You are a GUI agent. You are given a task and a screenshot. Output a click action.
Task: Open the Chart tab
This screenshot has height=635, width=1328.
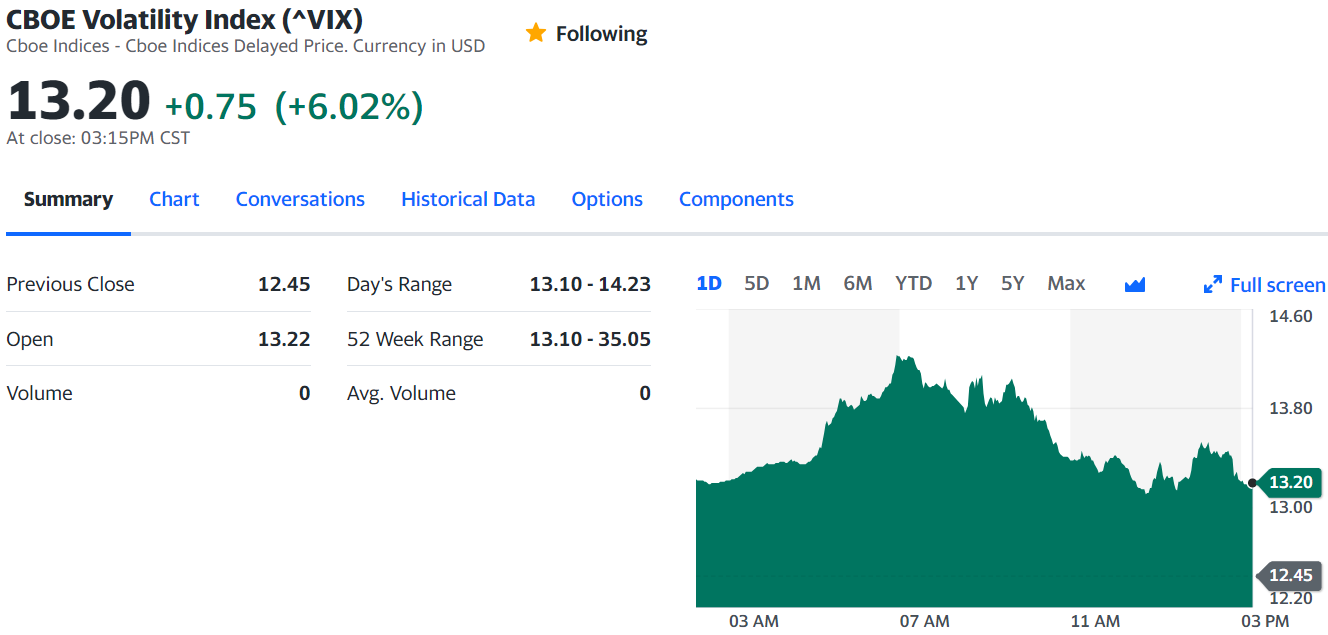pos(174,199)
